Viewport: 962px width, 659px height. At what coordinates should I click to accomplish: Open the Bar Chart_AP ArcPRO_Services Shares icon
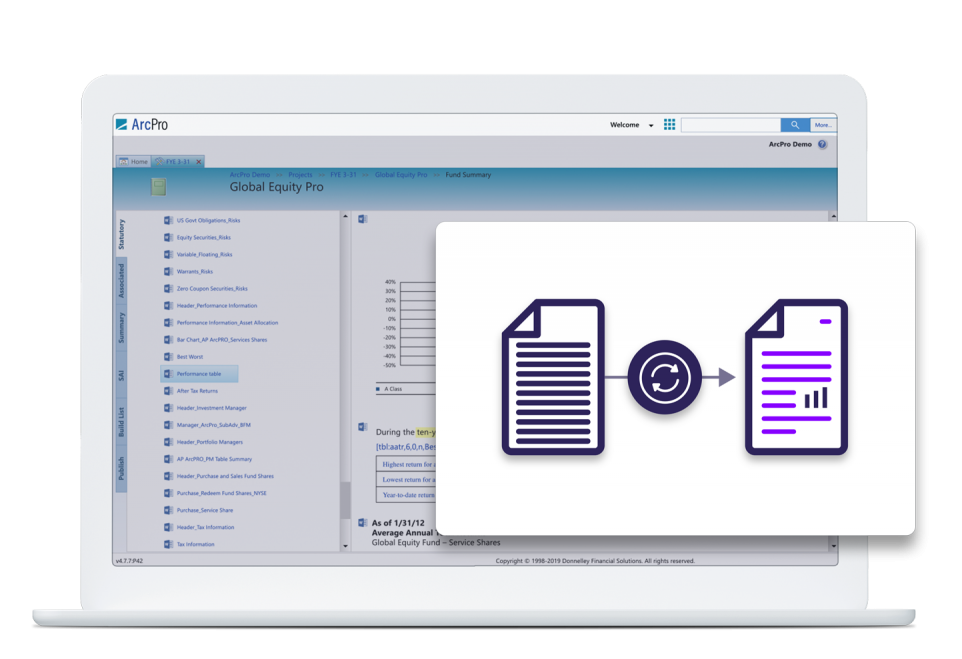(168, 339)
